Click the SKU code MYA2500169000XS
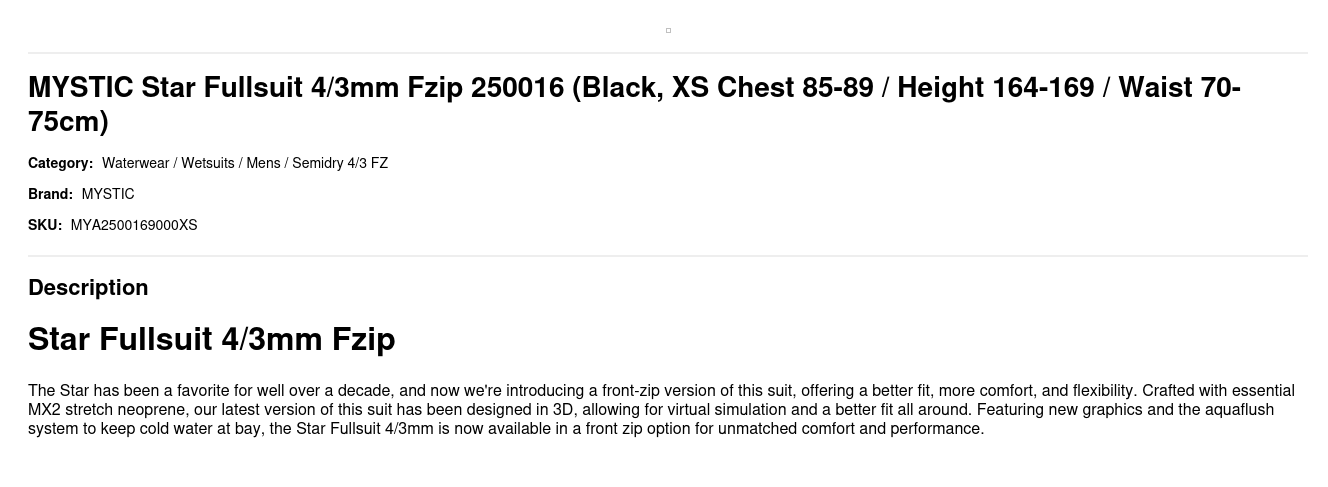Screen dimensions: 1328x487 pos(134,225)
